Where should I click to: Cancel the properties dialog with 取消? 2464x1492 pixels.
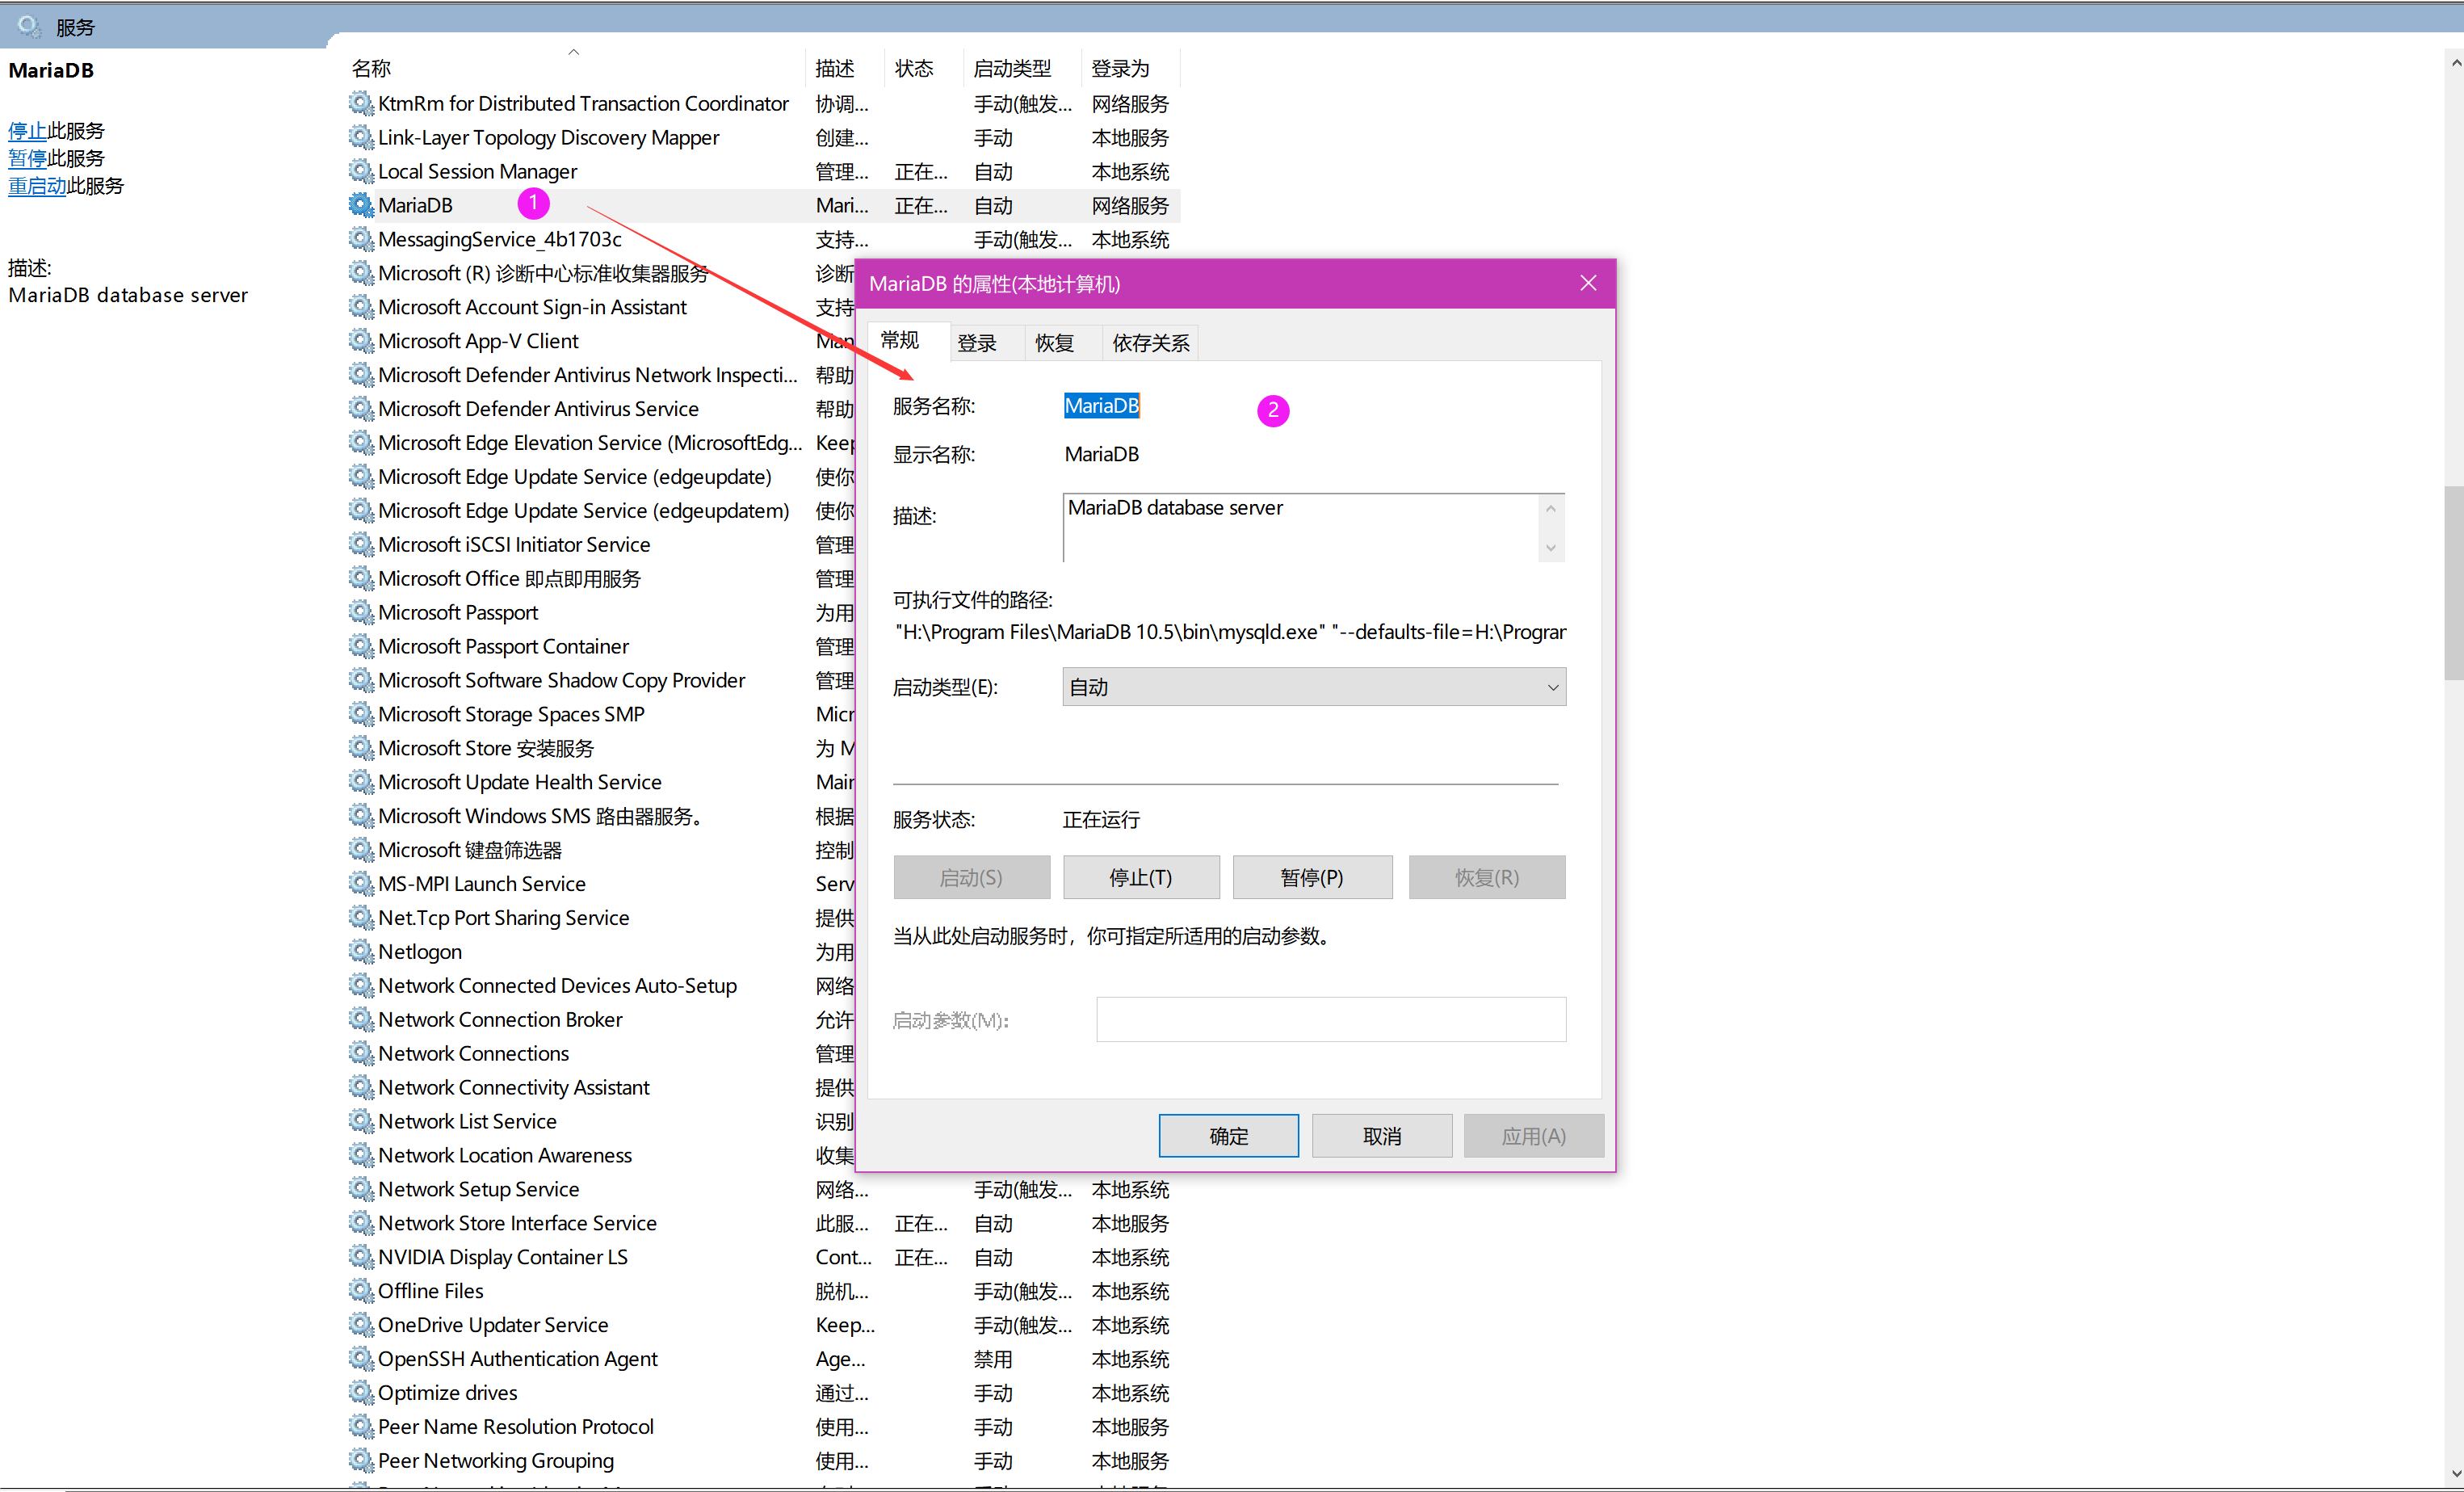[x=1382, y=1136]
